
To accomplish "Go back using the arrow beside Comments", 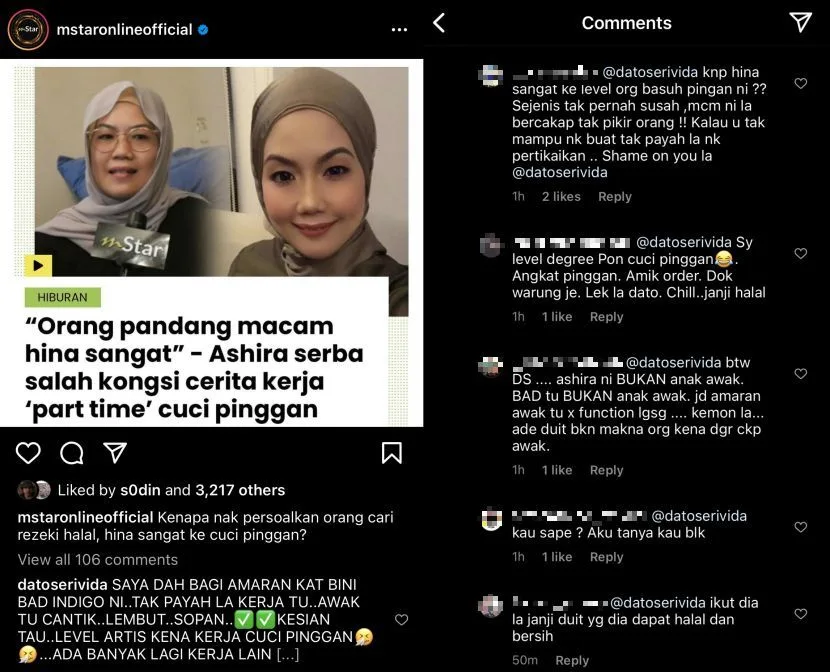I will click(439, 23).
